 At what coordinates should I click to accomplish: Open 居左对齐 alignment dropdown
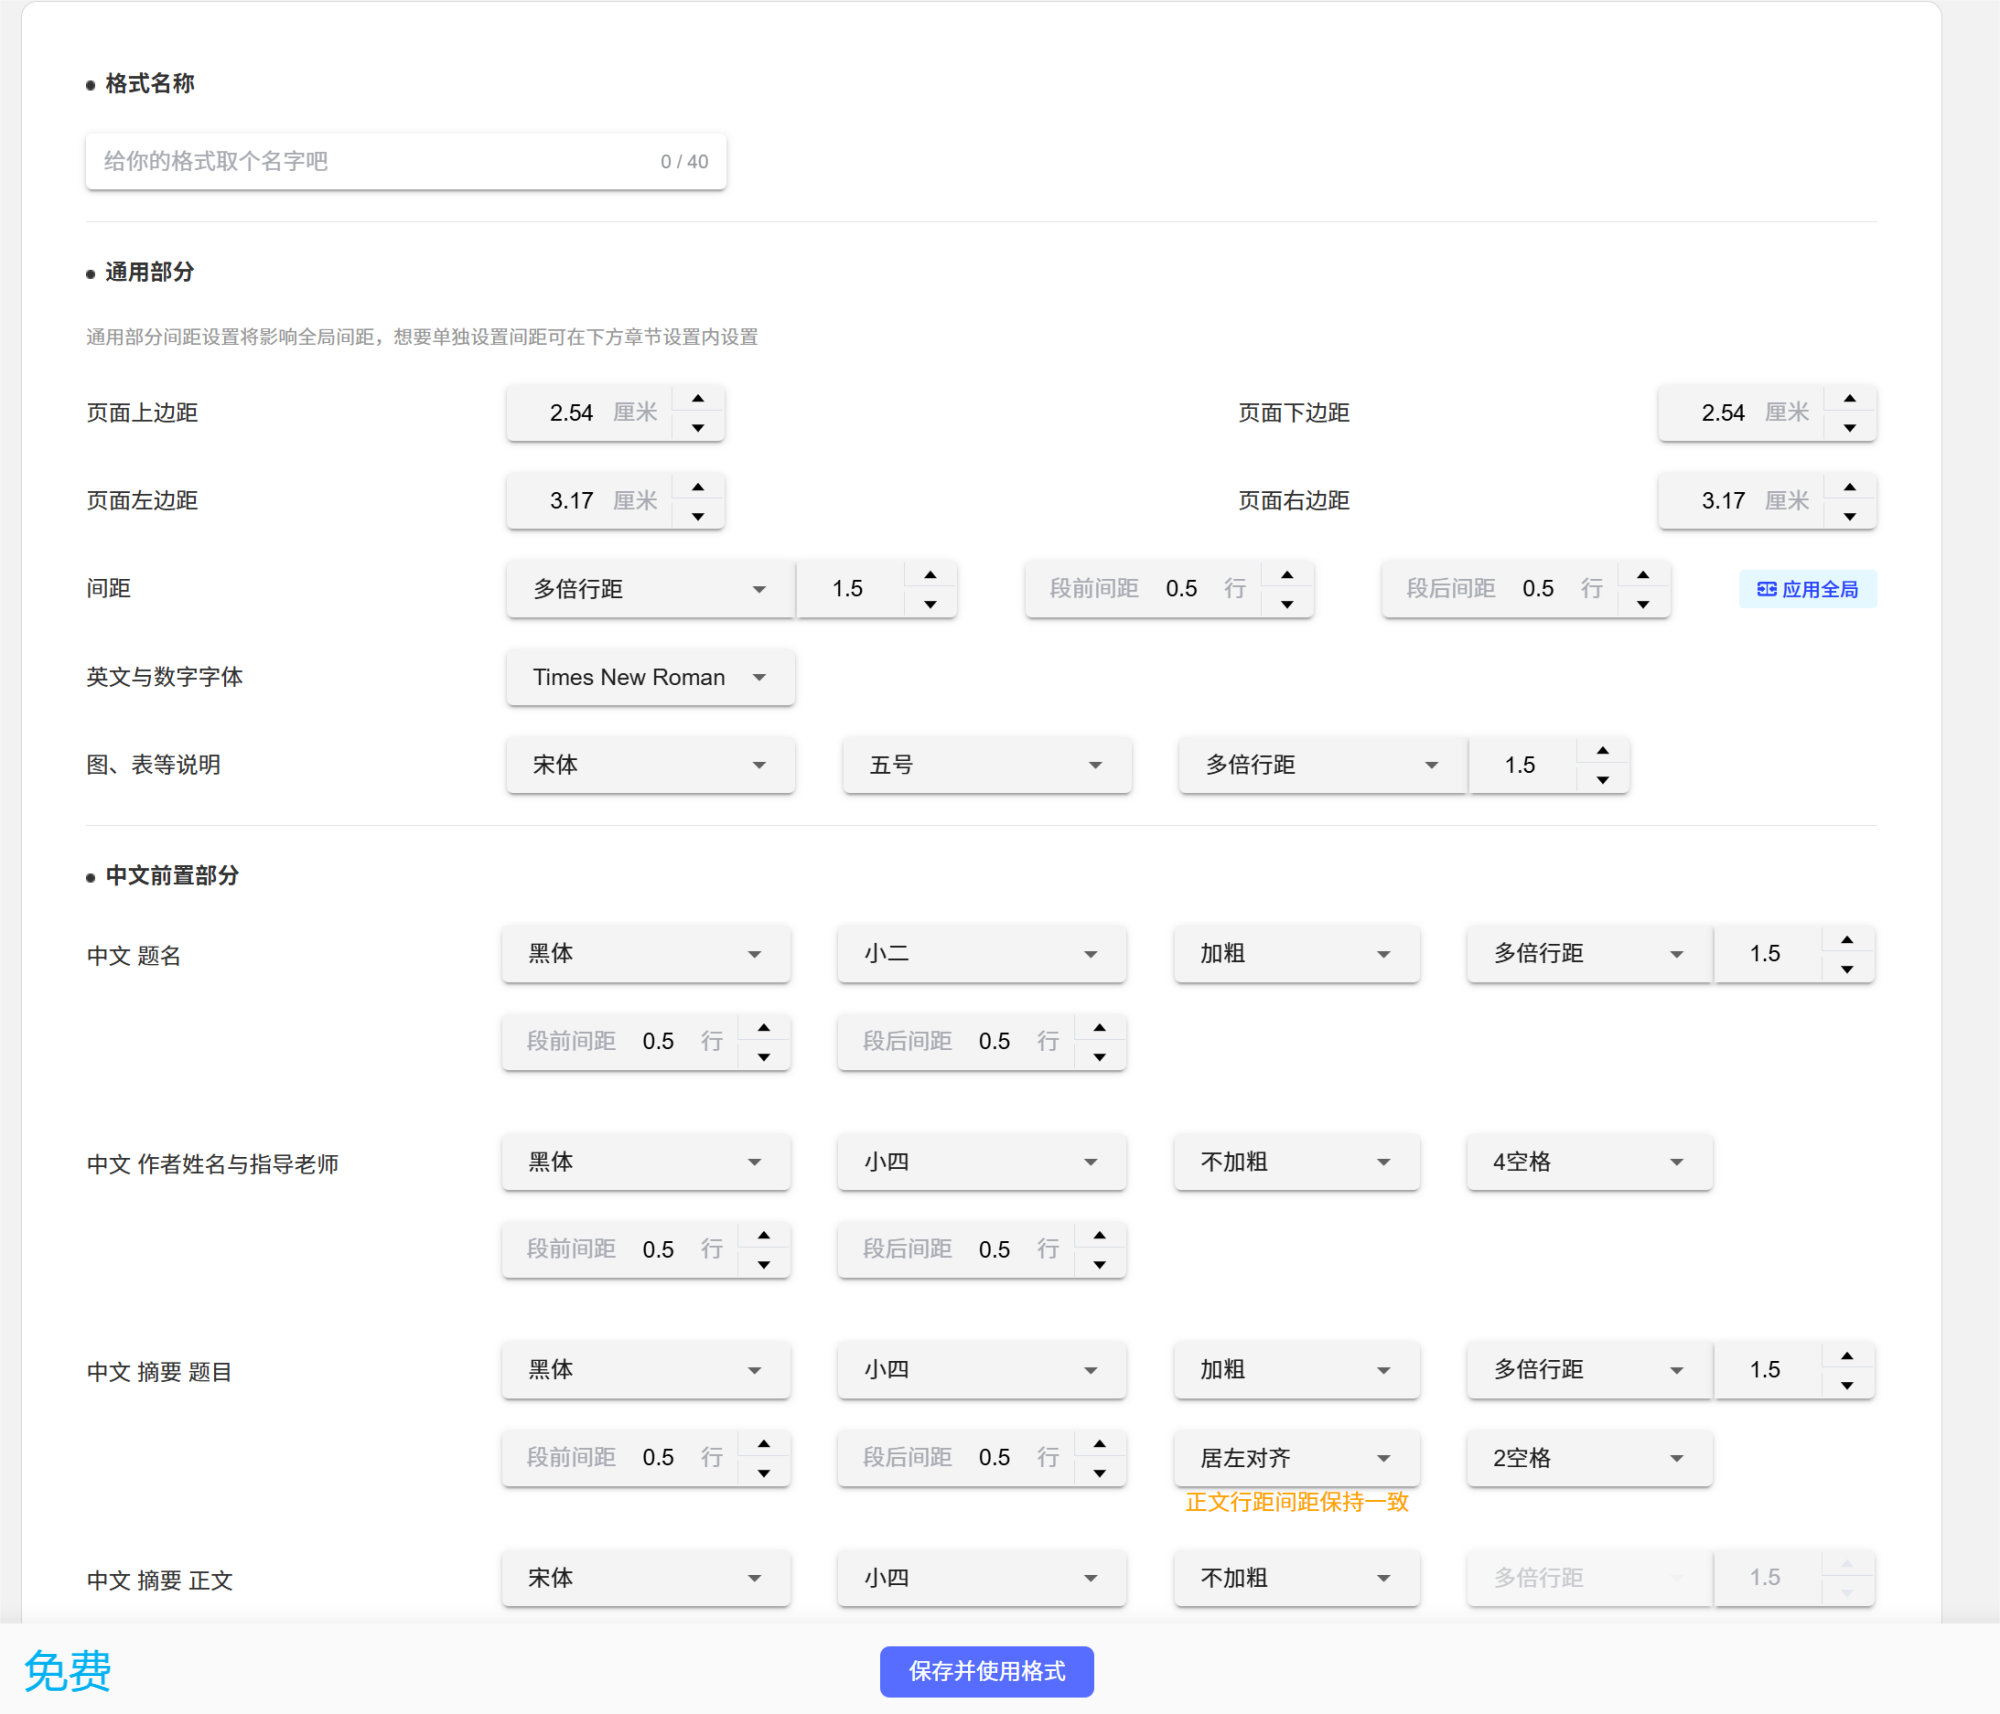pos(1296,1458)
